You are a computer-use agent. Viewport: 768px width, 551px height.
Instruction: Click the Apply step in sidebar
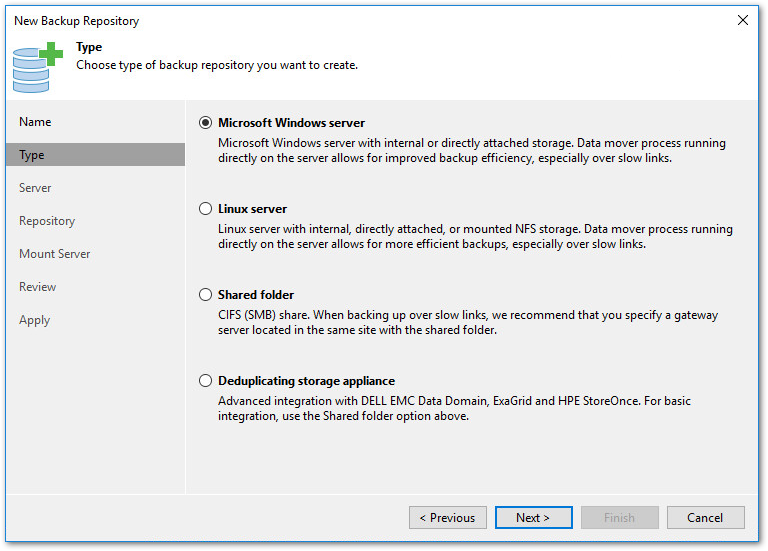coord(34,320)
